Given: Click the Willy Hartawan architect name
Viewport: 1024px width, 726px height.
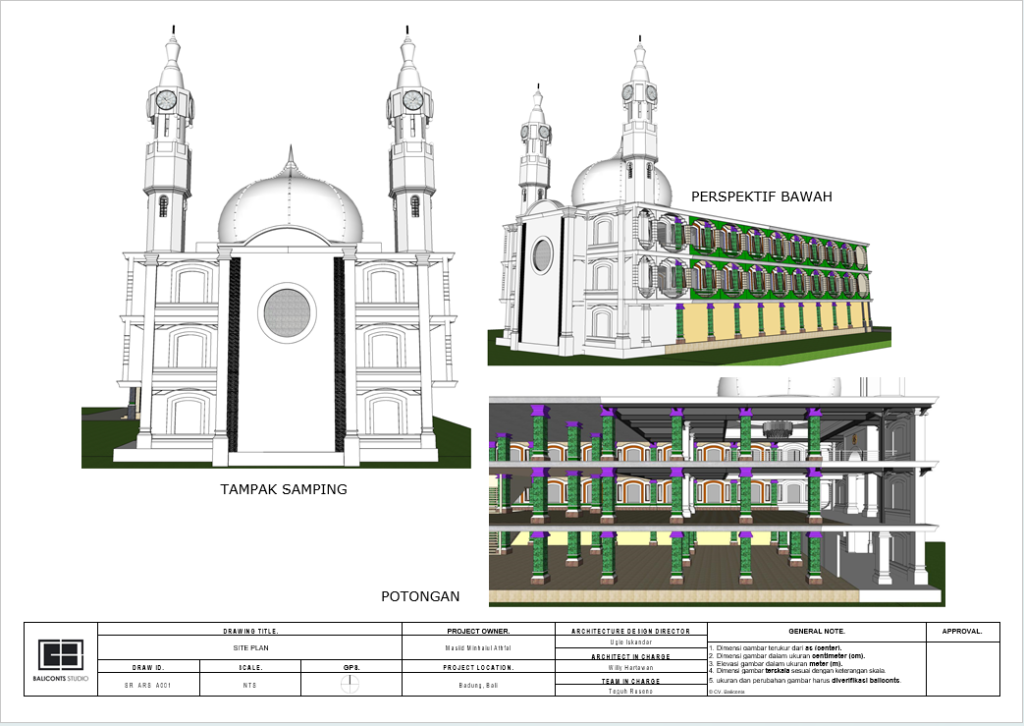Looking at the screenshot, I should coord(630,666).
